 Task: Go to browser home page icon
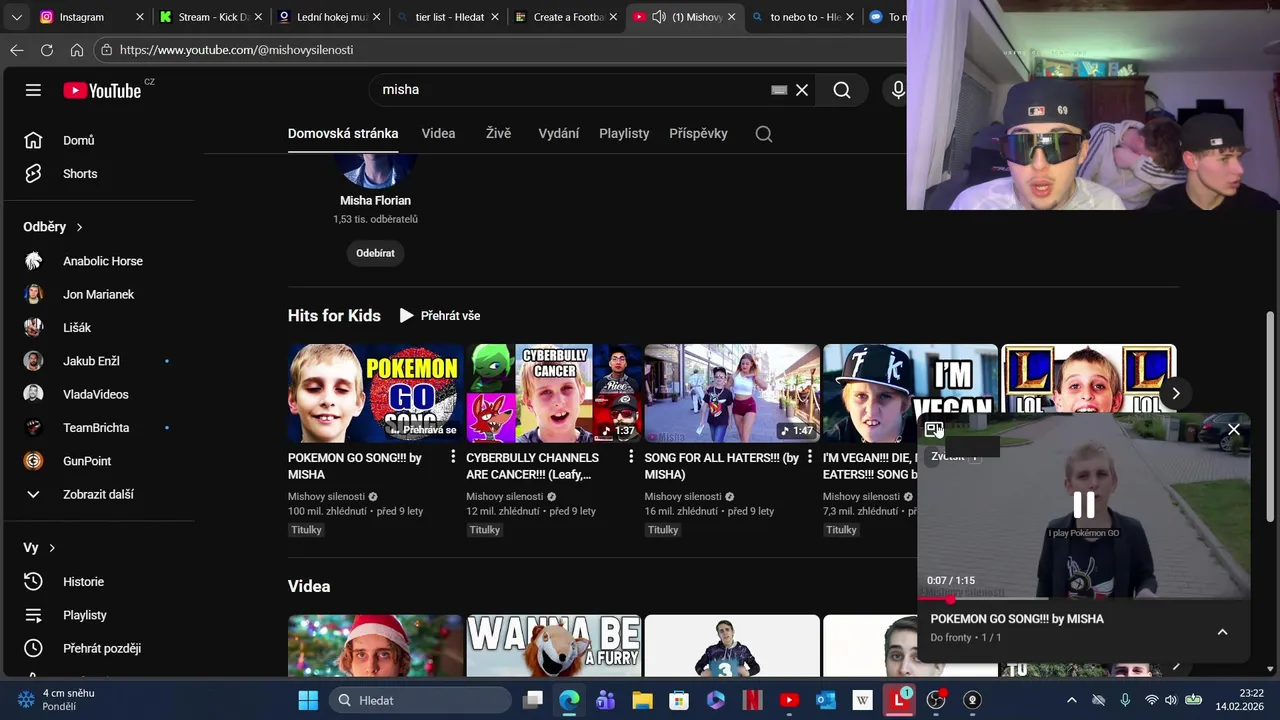coord(77,50)
